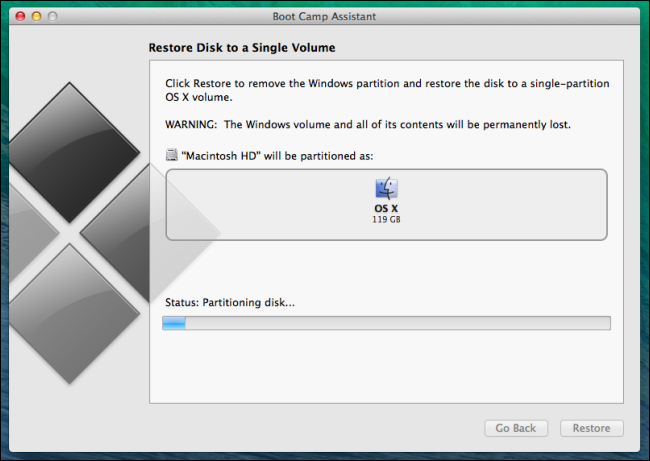Click the 'Boot Camp Assistant' window title
Image resolution: width=650 pixels, height=461 pixels.
click(324, 16)
